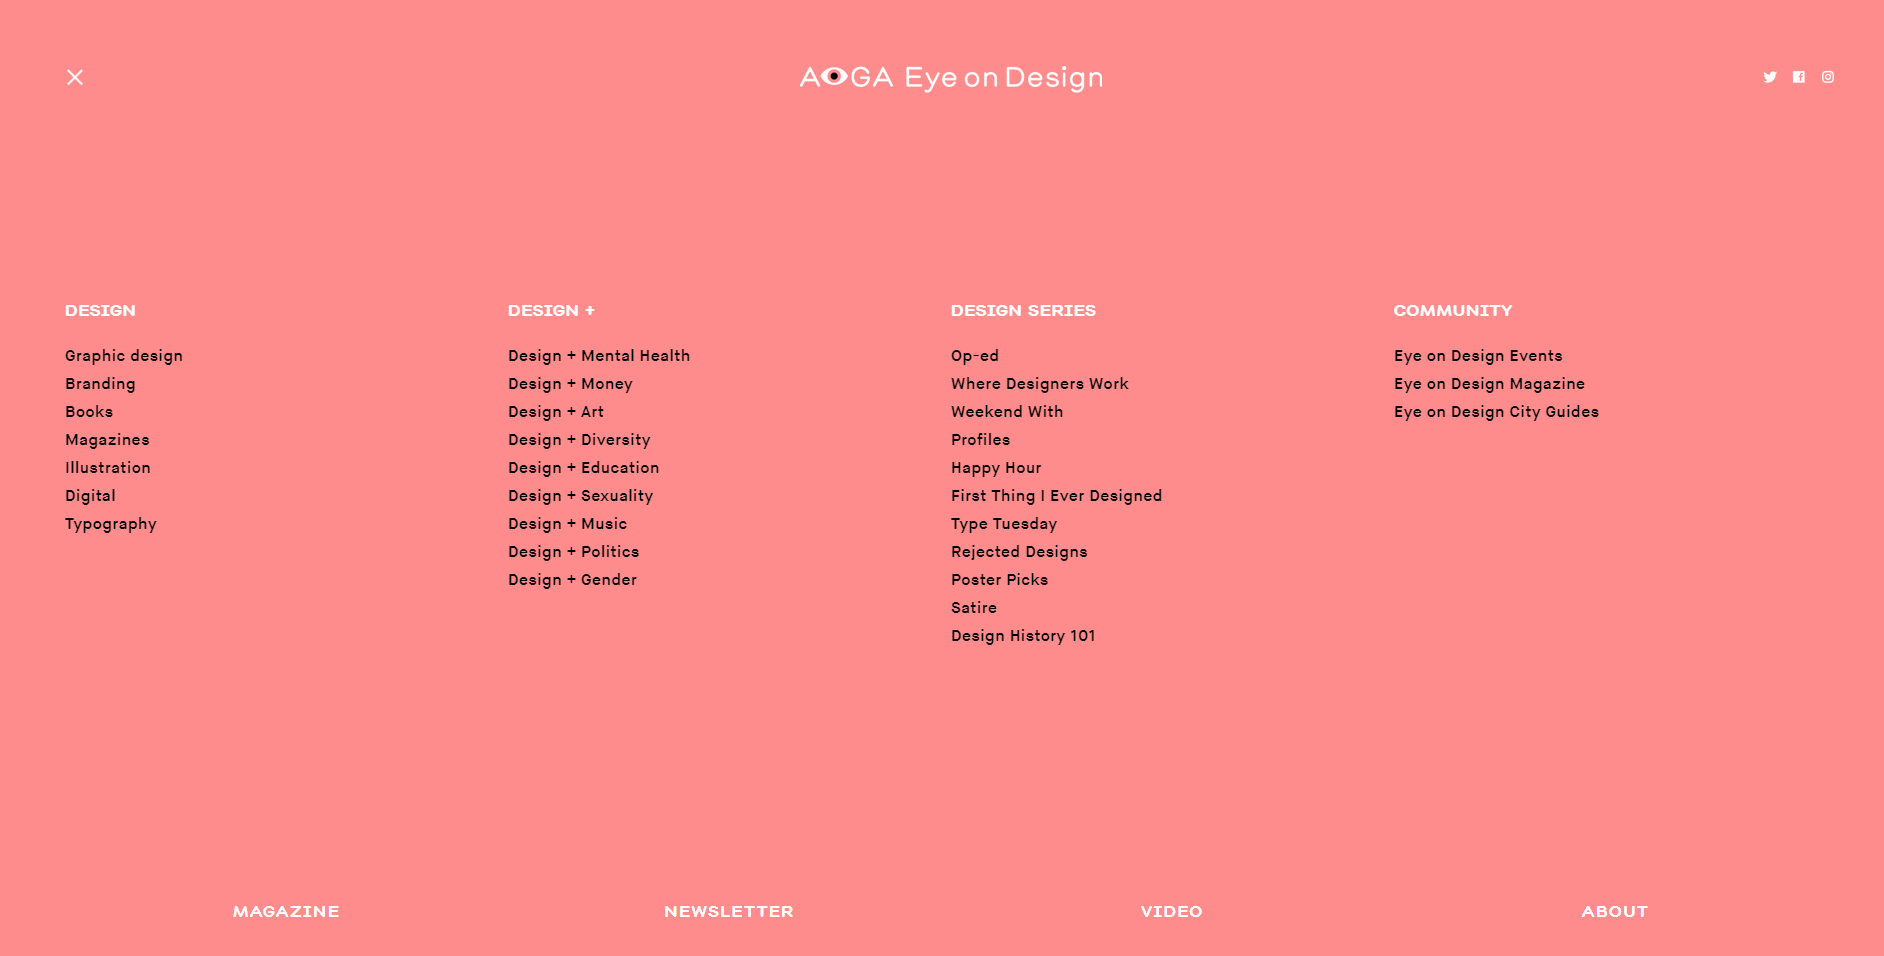Open VIDEO in the bottom navigation
The height and width of the screenshot is (956, 1884).
(x=1172, y=912)
